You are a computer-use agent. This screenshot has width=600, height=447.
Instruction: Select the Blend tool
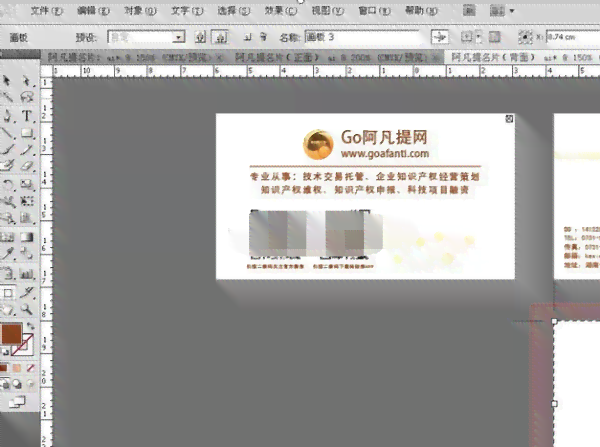[26, 253]
